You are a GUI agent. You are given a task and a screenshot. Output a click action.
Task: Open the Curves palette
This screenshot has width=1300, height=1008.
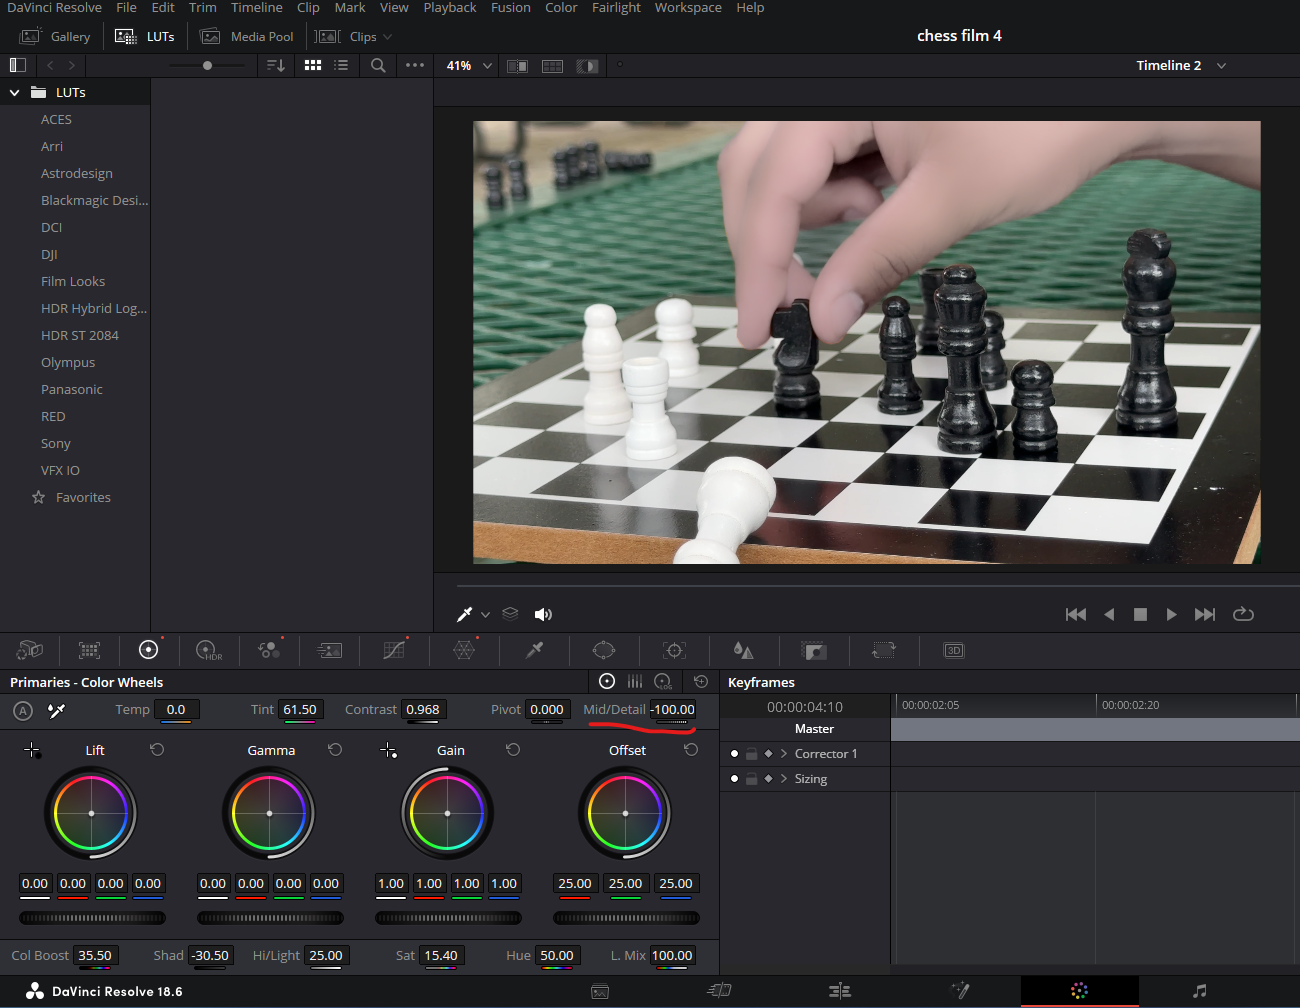click(x=394, y=650)
